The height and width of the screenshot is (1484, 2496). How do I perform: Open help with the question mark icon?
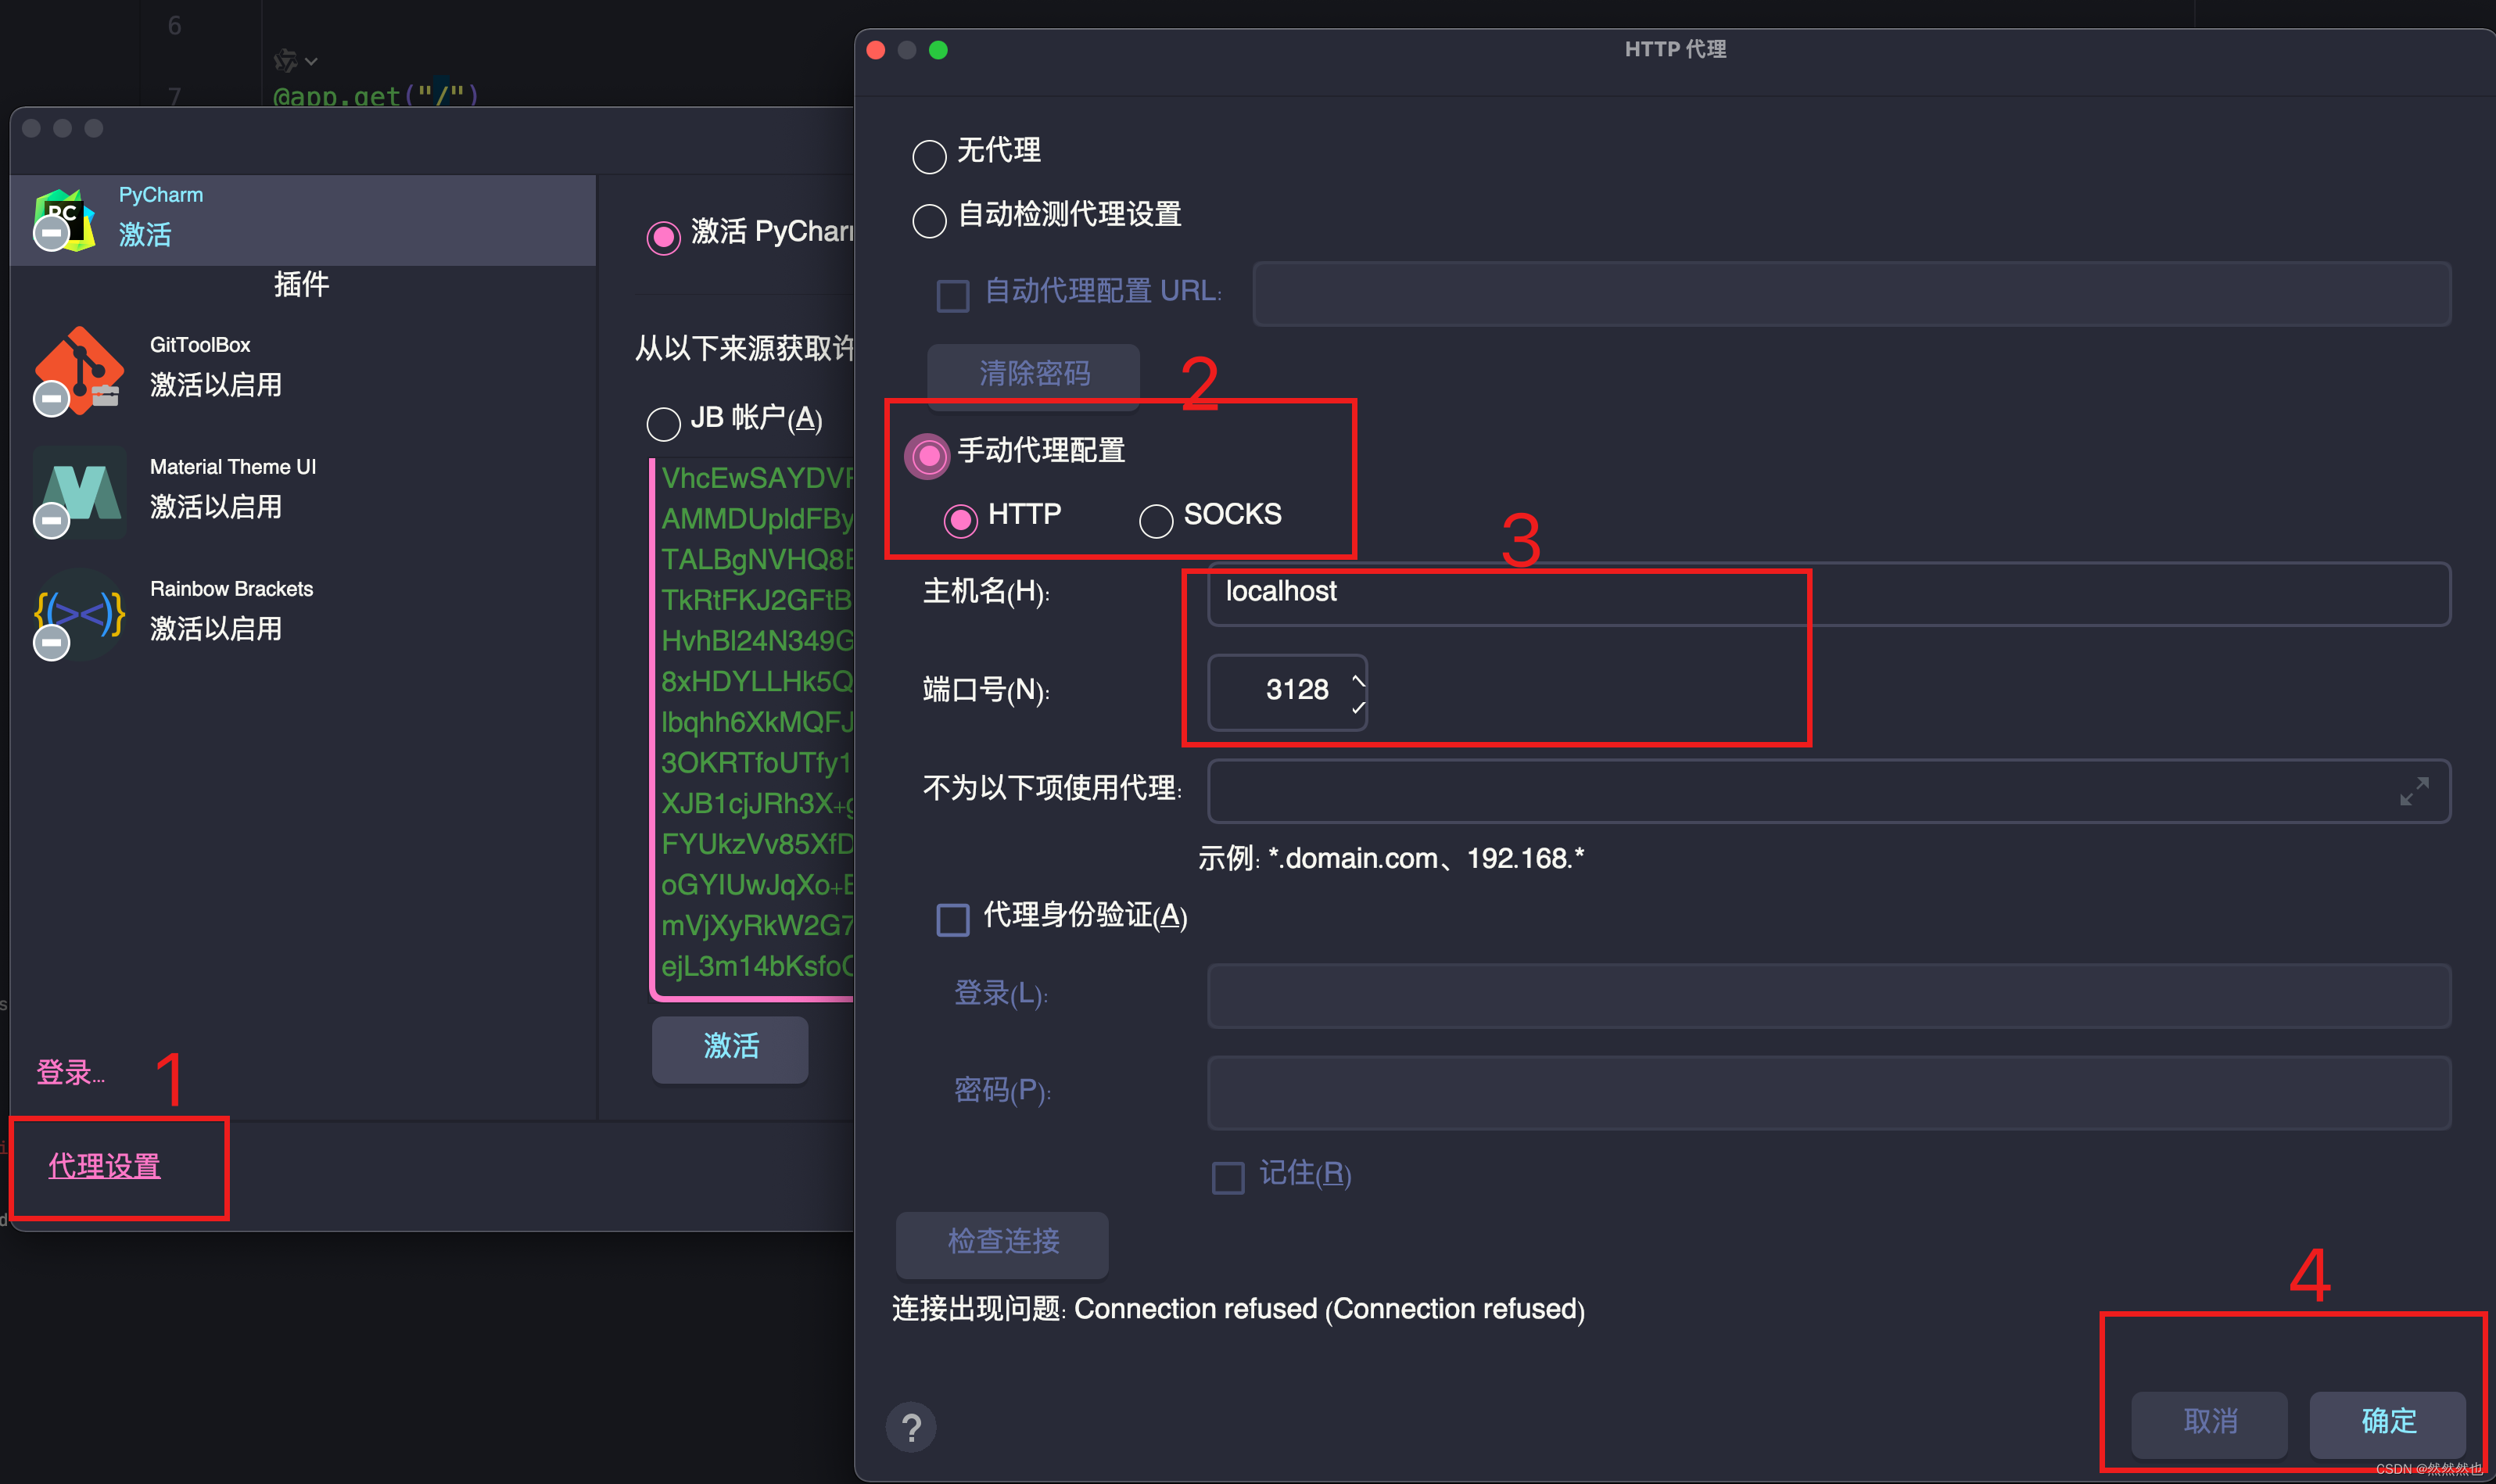910,1427
